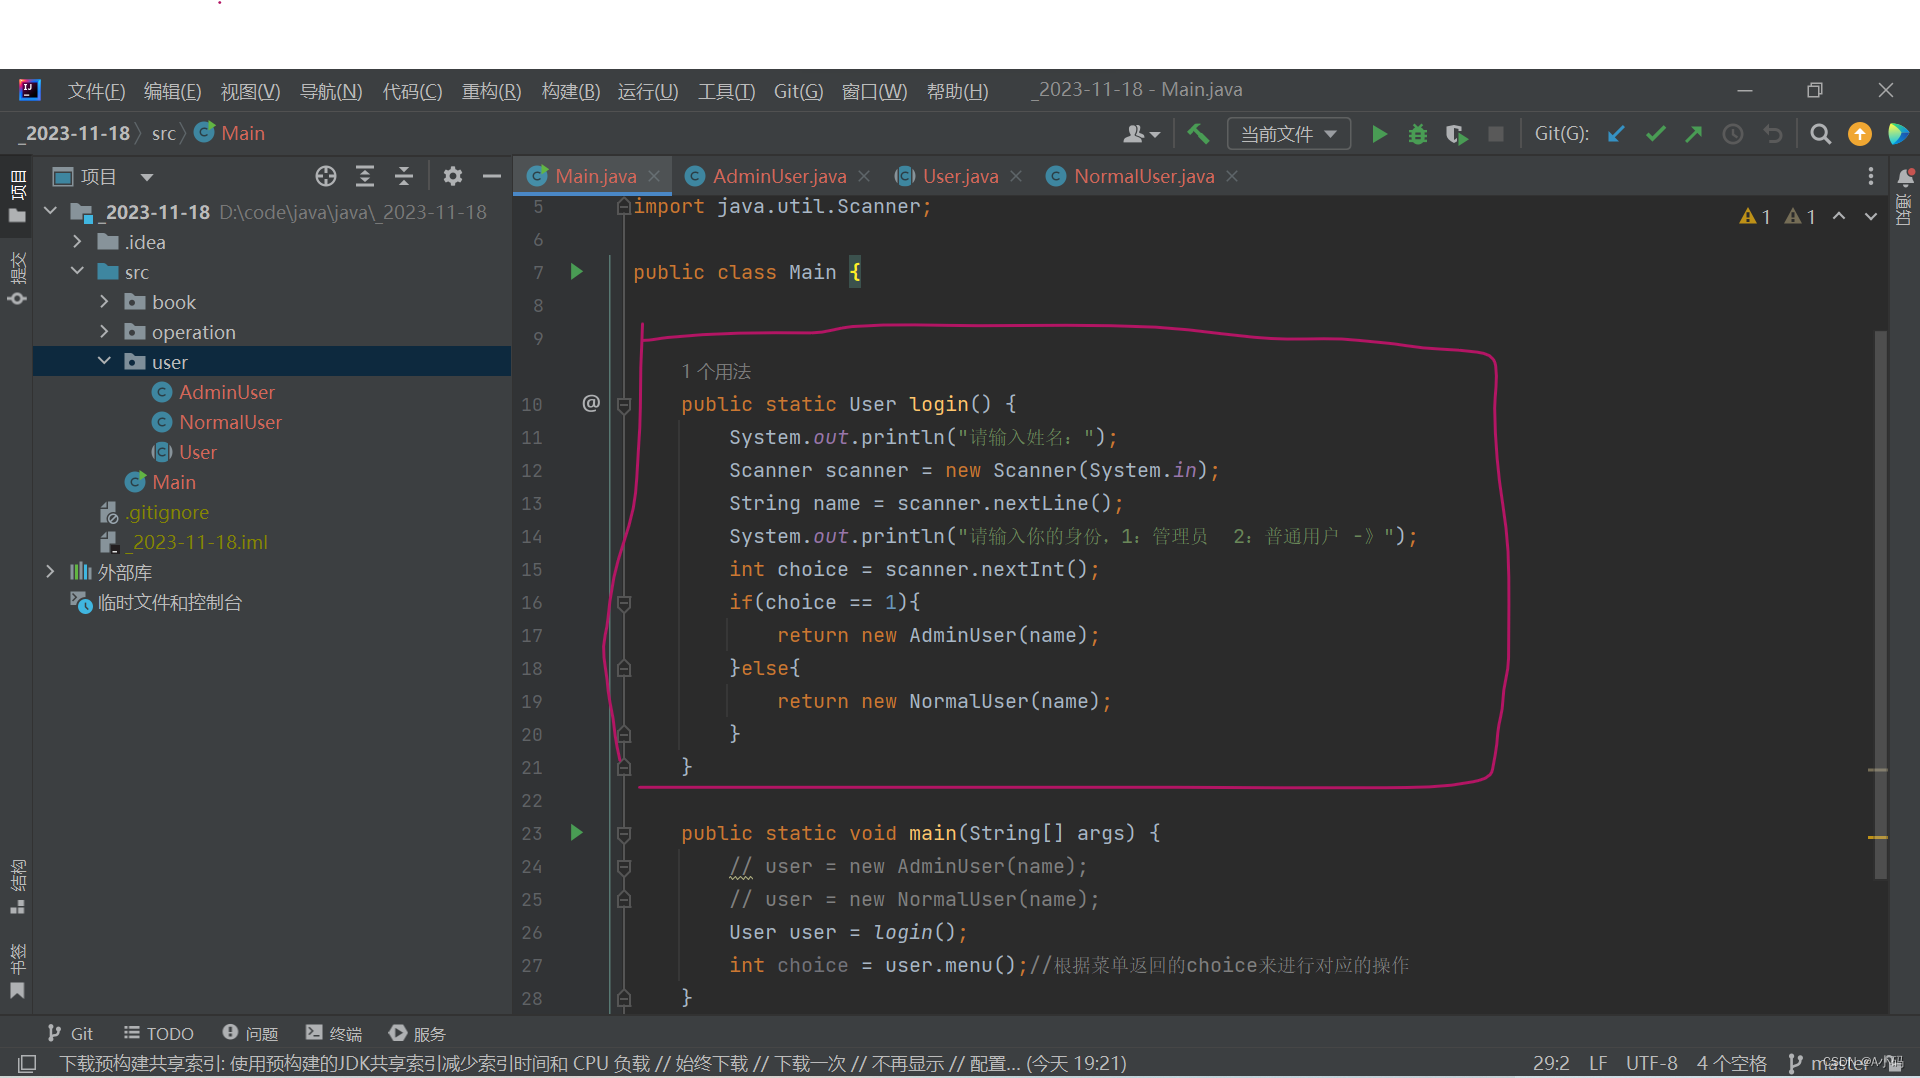Click the @ gutter marker at line 10
The height and width of the screenshot is (1078, 1920).
coord(591,403)
